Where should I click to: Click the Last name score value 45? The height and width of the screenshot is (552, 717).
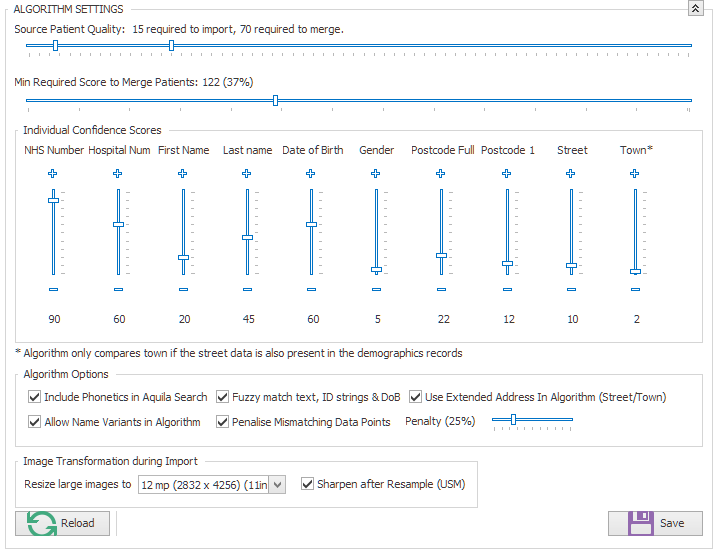[x=248, y=319]
